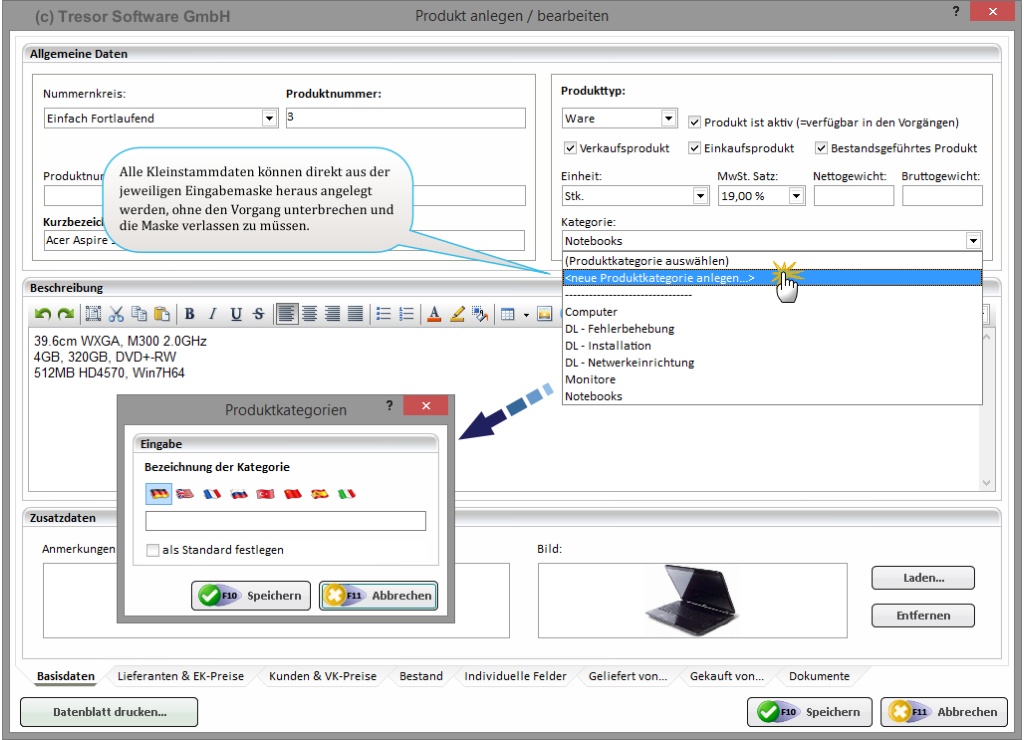
Task: Select the Turkish flag language
Action: coord(266,494)
